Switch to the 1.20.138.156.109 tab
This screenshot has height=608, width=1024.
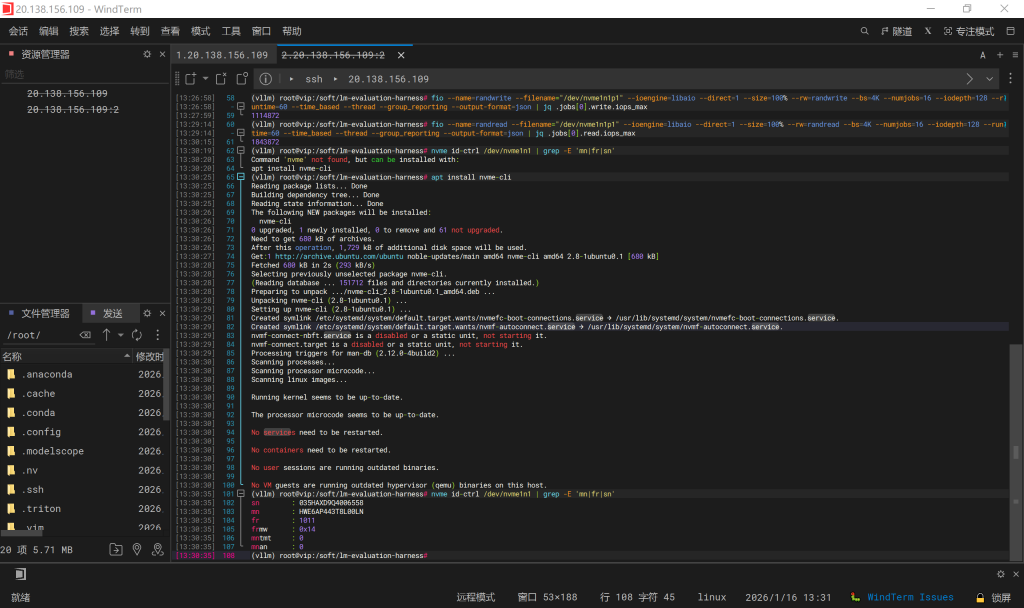221,55
